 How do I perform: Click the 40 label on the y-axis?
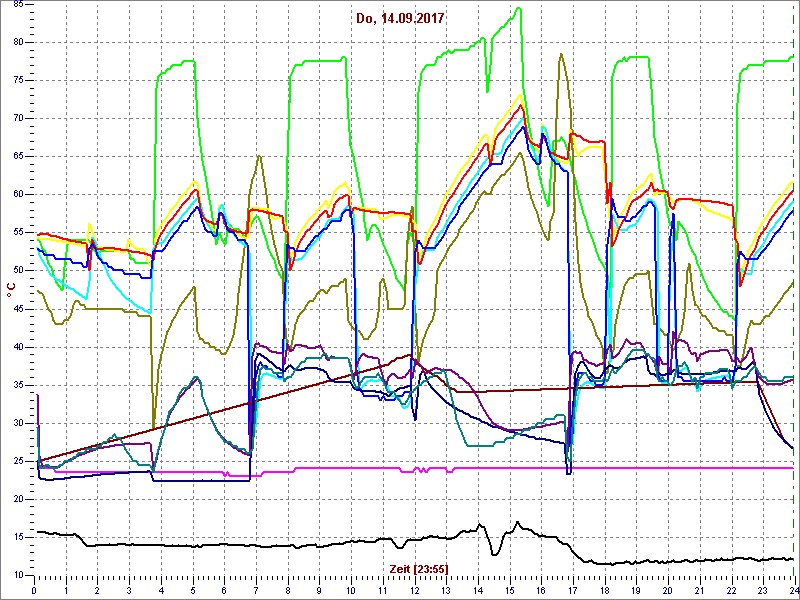[20, 347]
